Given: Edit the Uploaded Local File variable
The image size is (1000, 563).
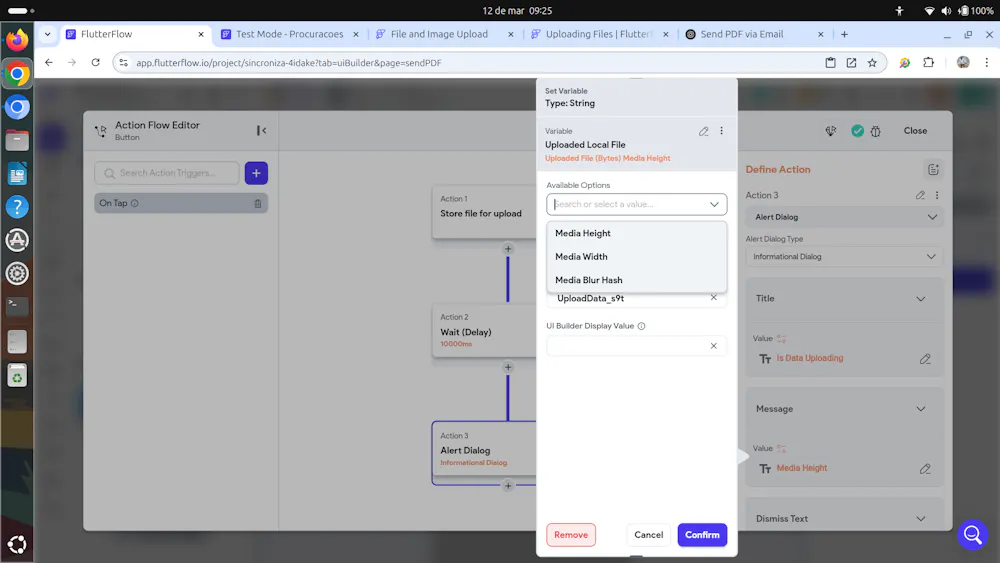Looking at the screenshot, I should click(x=703, y=131).
